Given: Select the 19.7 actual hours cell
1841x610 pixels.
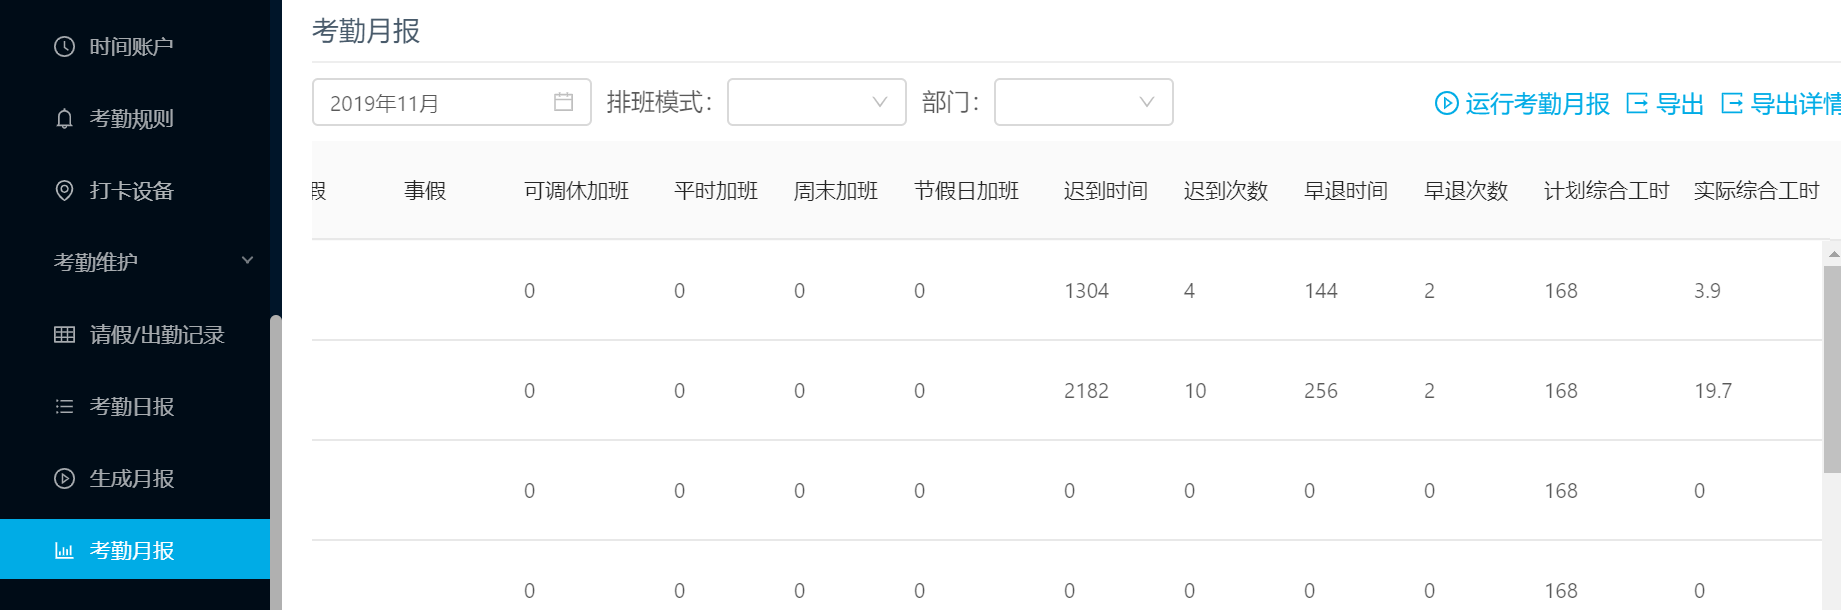Looking at the screenshot, I should (1713, 391).
